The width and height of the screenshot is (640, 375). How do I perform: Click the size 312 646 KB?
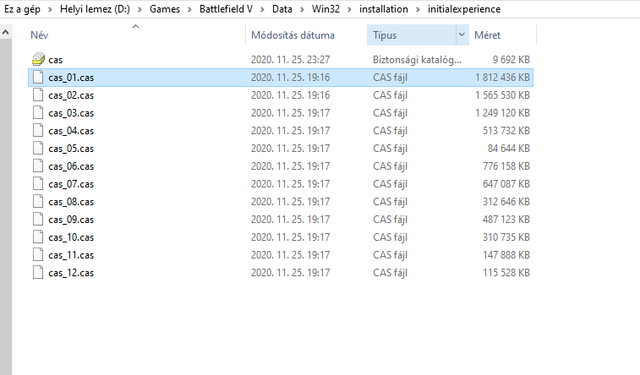506,202
